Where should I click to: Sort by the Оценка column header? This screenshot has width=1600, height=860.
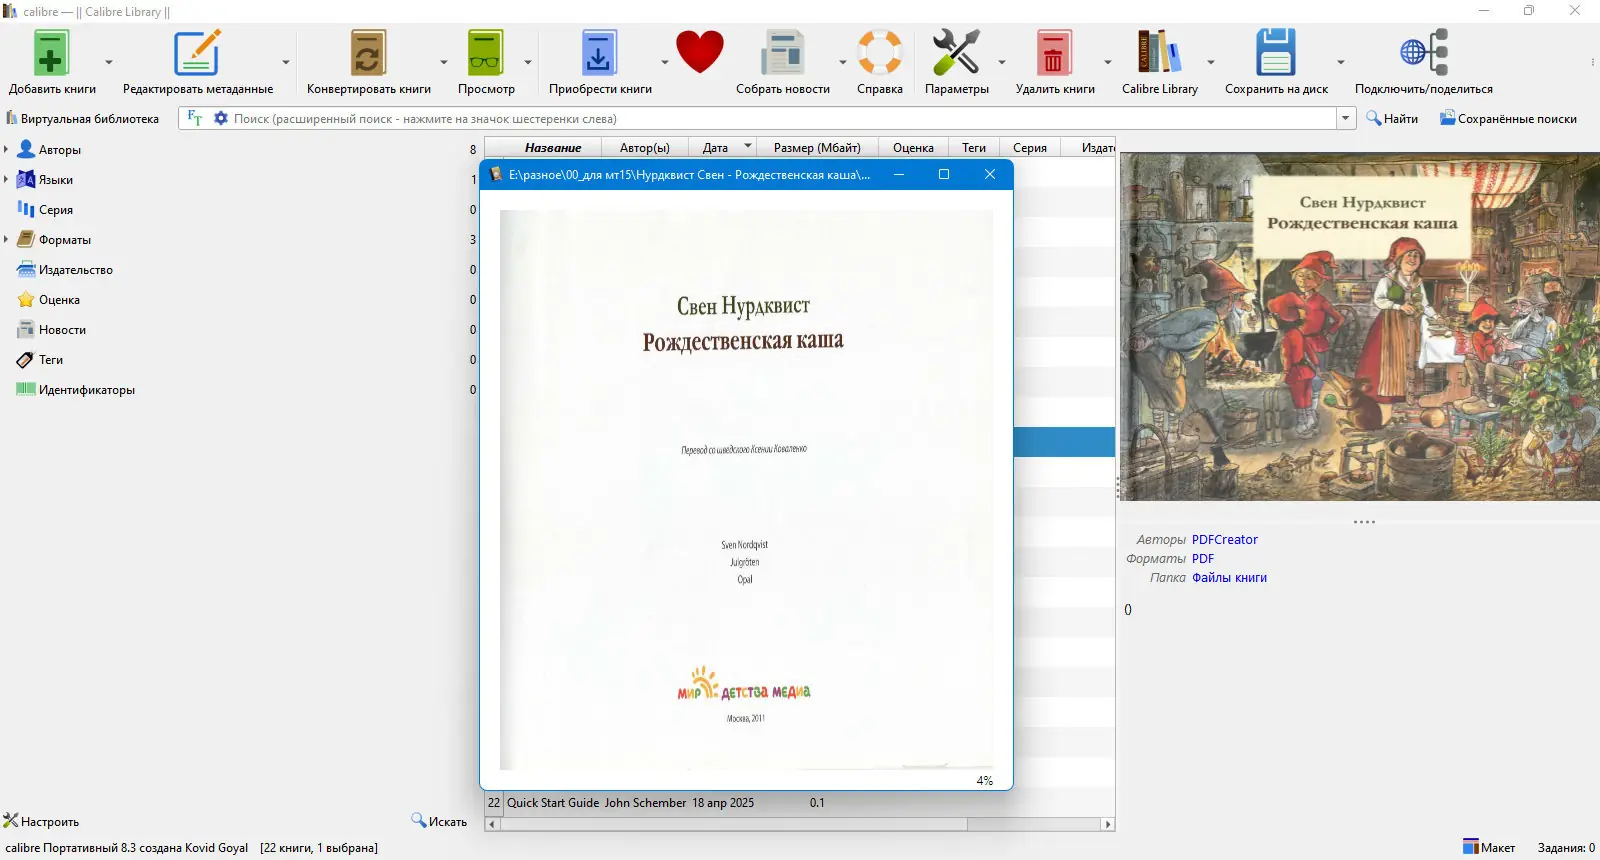913,148
